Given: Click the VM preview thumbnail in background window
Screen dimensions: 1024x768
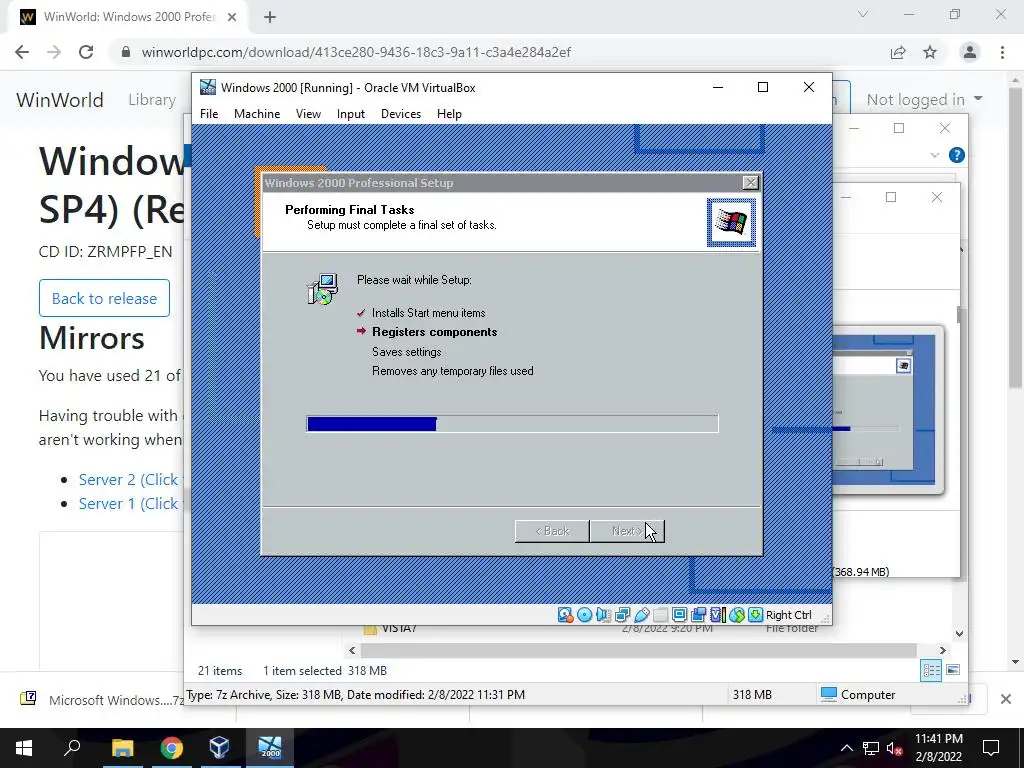Looking at the screenshot, I should [888, 410].
